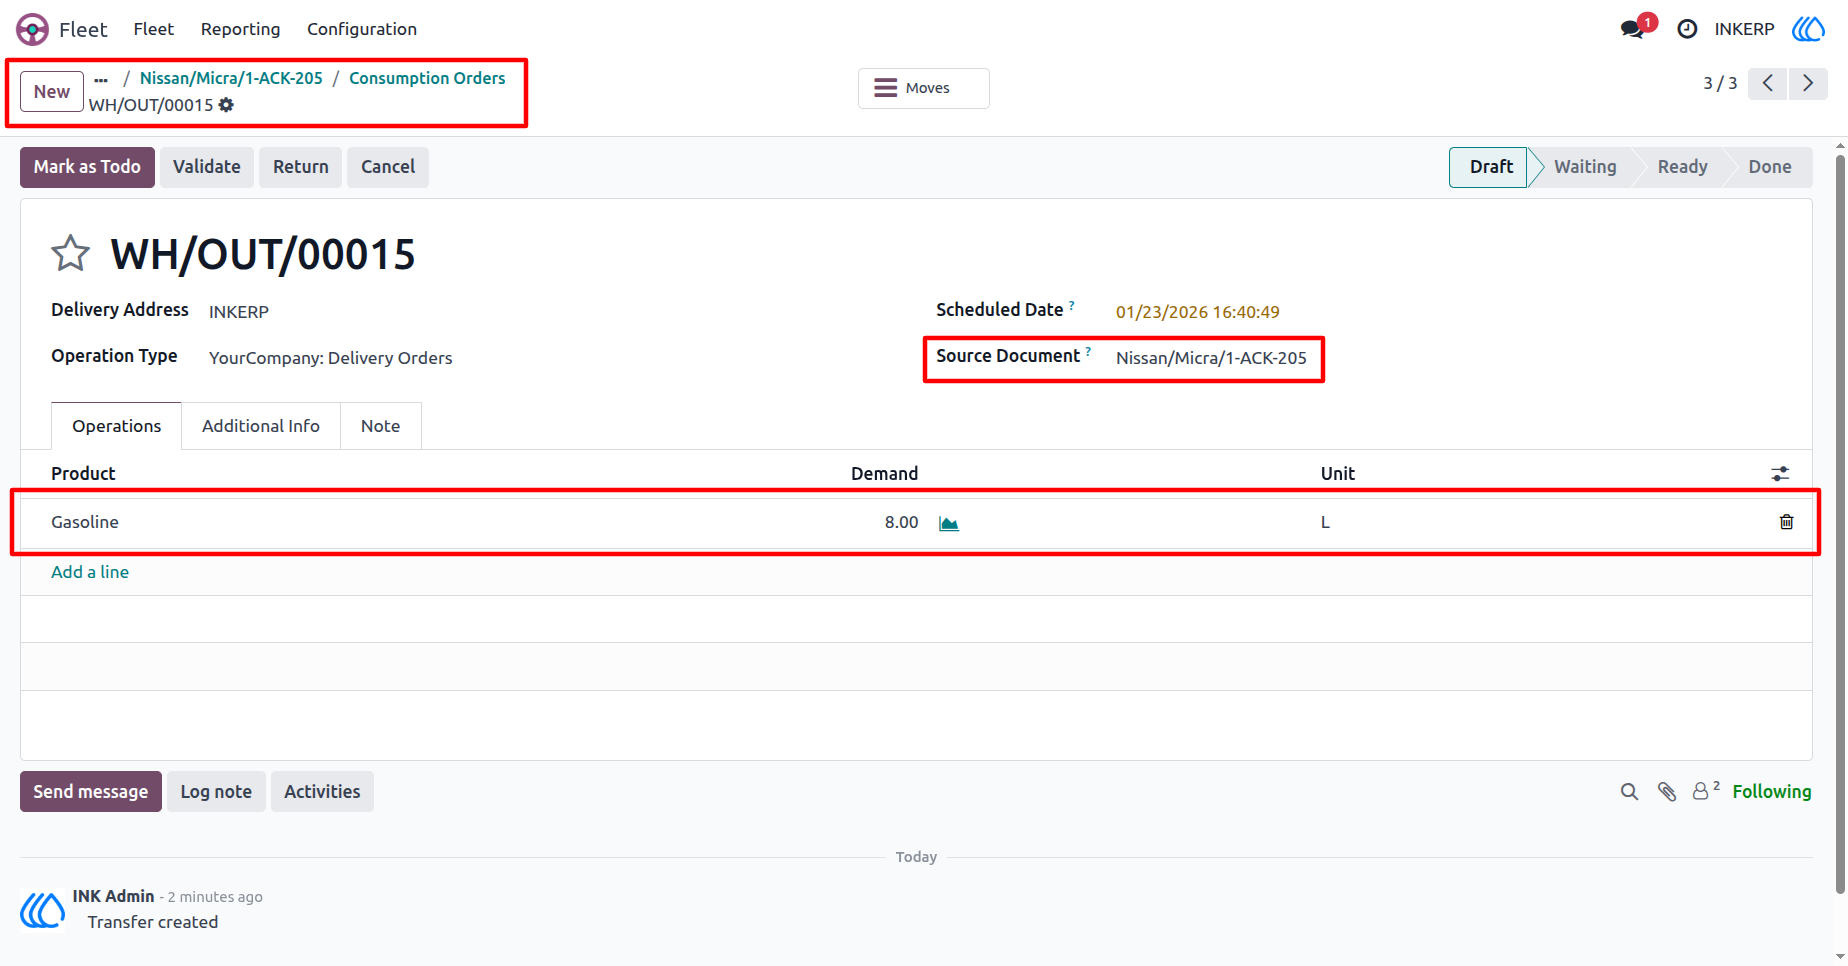1848x966 pixels.
Task: Click the Unit column header
Action: click(x=1337, y=474)
